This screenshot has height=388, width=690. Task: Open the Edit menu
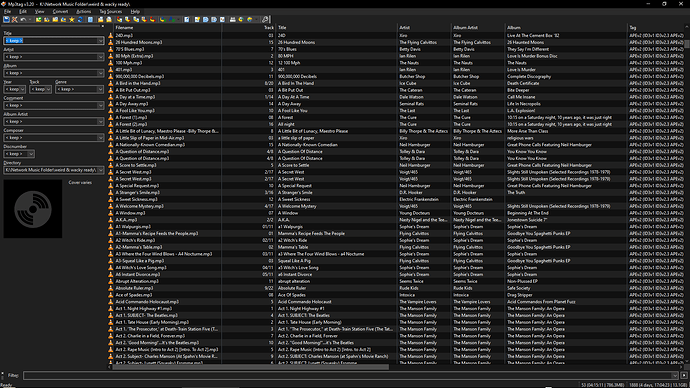click(22, 11)
